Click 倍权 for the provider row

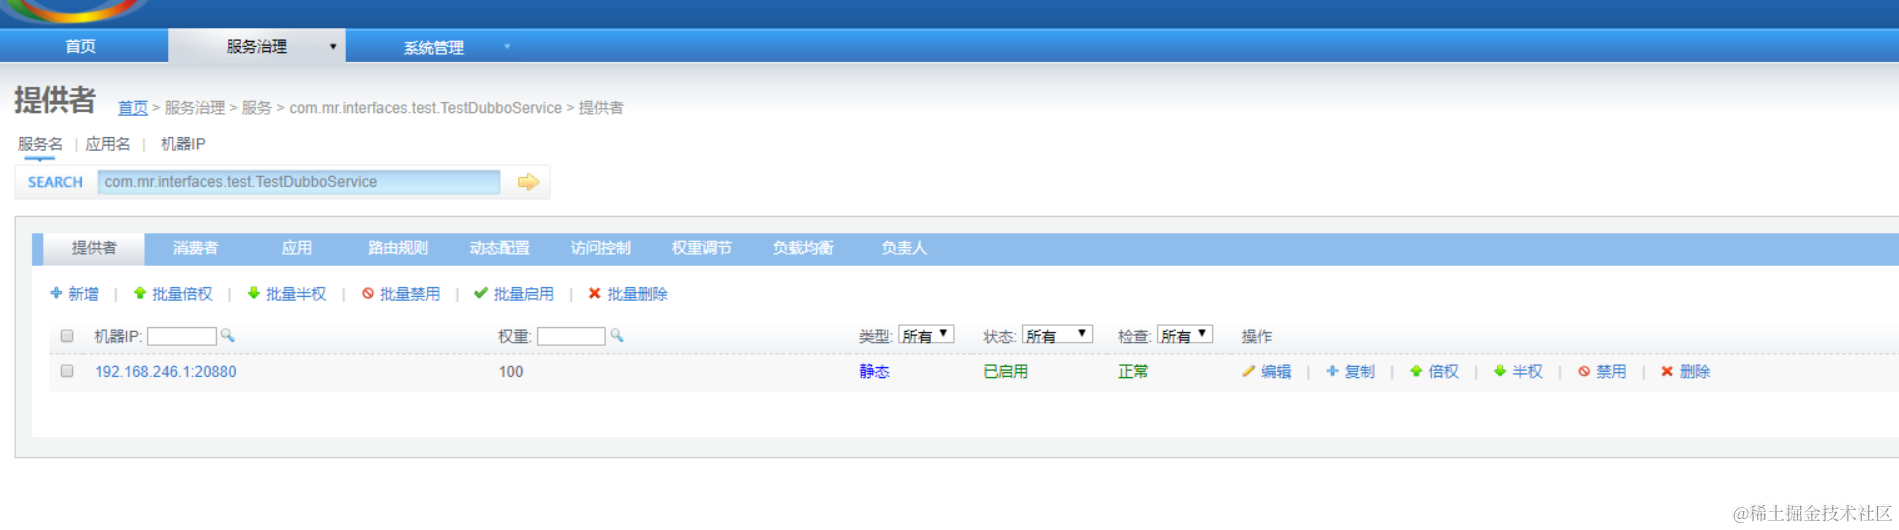[1444, 372]
